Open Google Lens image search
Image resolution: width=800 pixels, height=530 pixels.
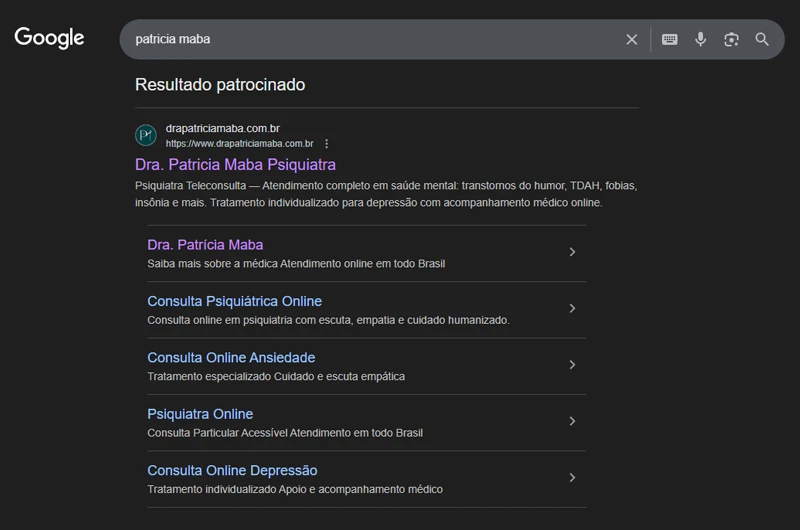731,39
